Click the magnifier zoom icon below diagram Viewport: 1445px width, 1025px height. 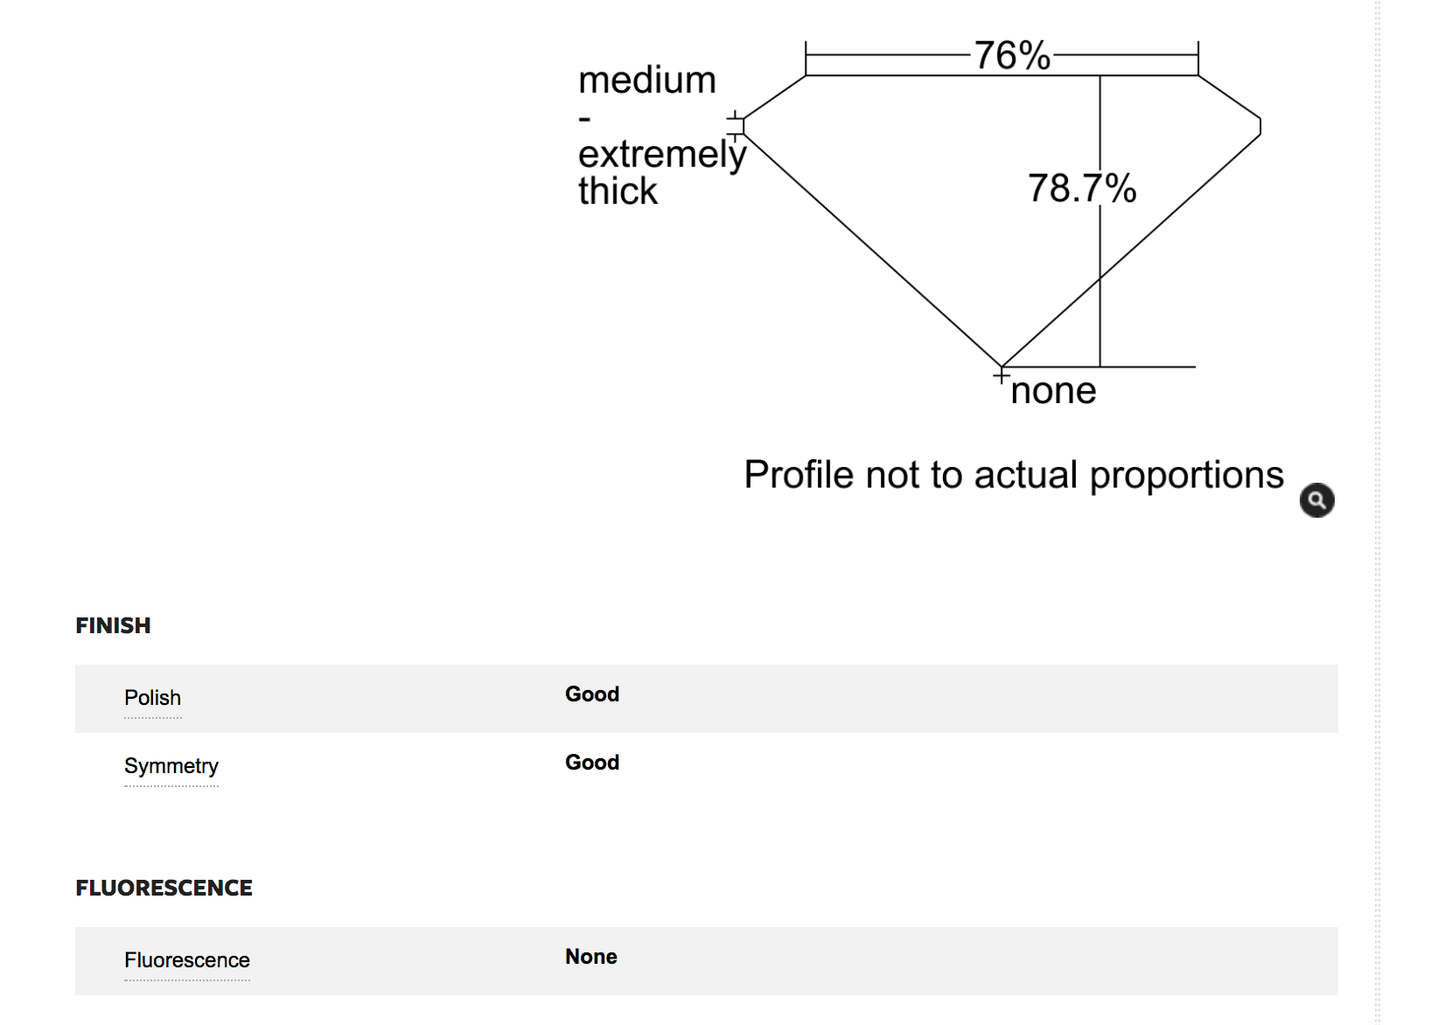pos(1316,500)
